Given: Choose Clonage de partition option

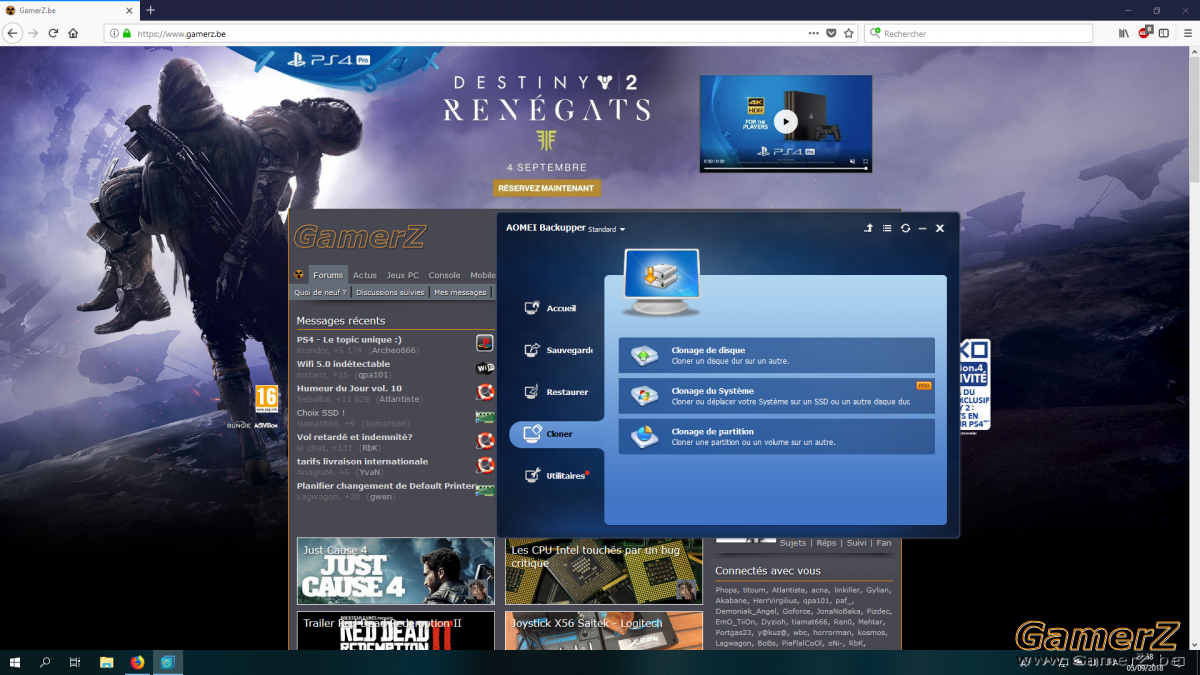Looking at the screenshot, I should coord(777,436).
